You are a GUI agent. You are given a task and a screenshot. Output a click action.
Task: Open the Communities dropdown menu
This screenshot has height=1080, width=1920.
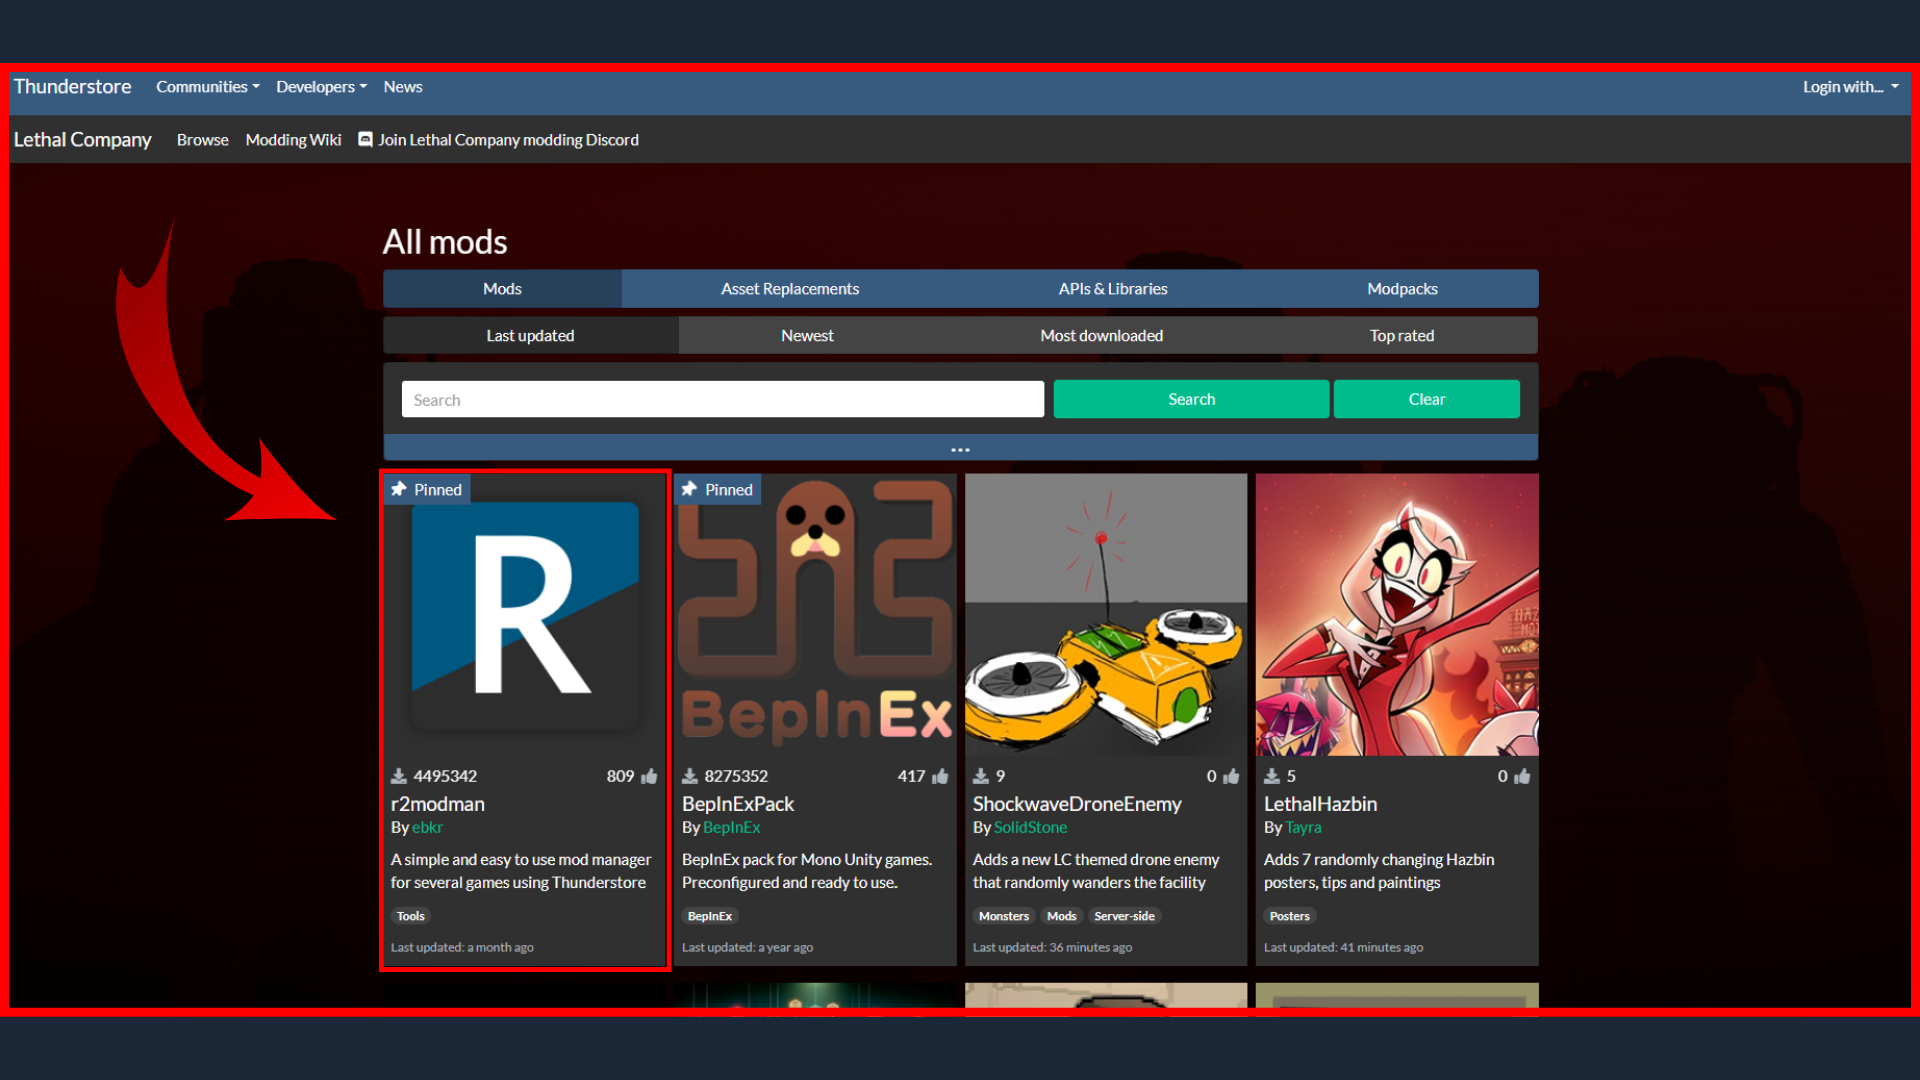click(x=207, y=87)
